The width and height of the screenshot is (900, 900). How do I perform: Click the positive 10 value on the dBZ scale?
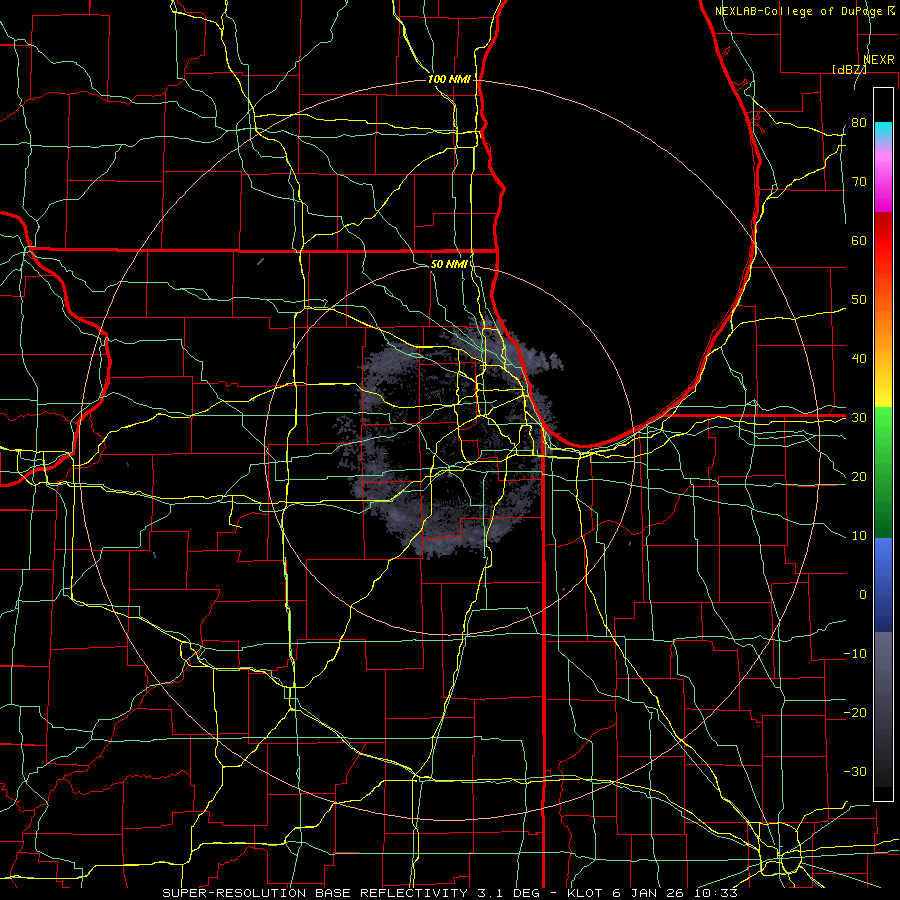(x=859, y=536)
